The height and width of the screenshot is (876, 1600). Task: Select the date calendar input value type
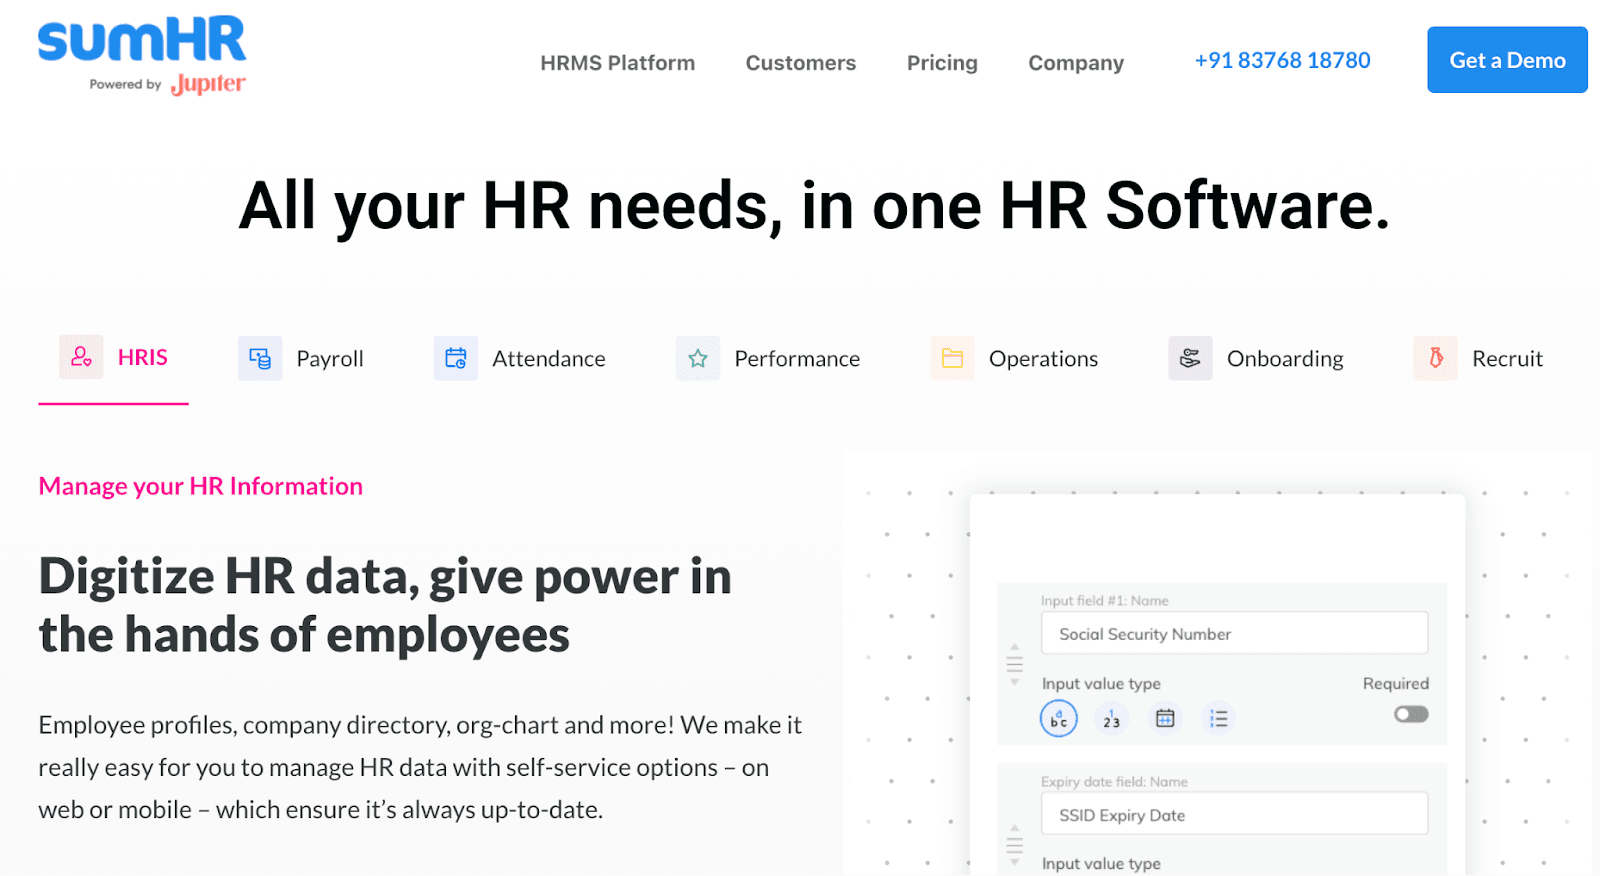pos(1165,718)
